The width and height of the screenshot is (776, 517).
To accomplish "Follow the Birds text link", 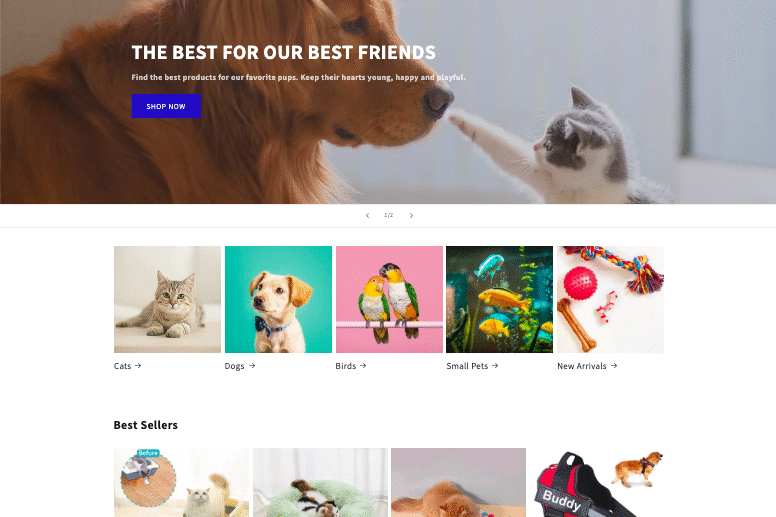I will coord(345,366).
